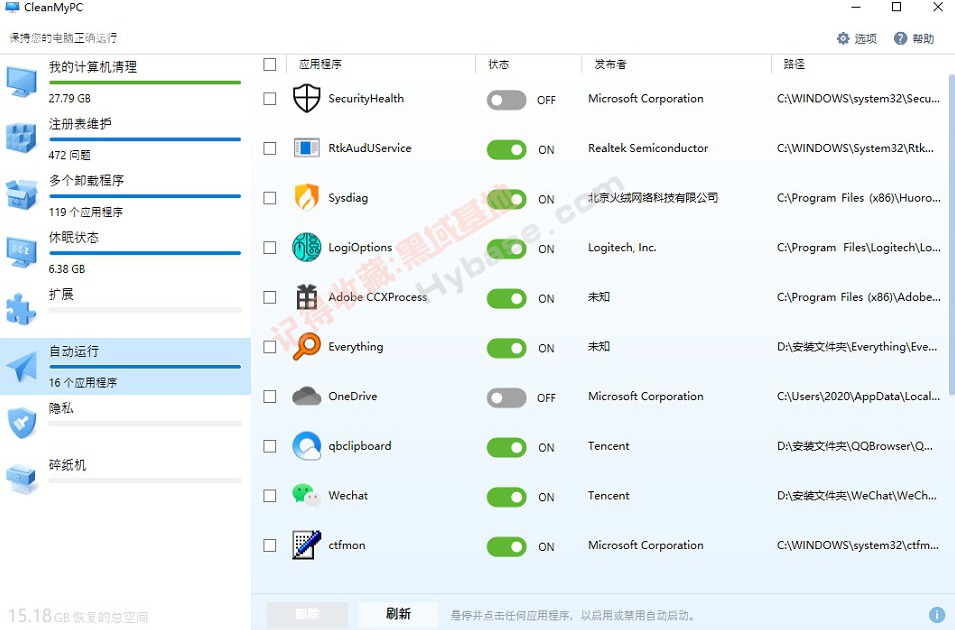Check the Adobe CCXProcess row checkbox
955x630 pixels.
click(270, 297)
